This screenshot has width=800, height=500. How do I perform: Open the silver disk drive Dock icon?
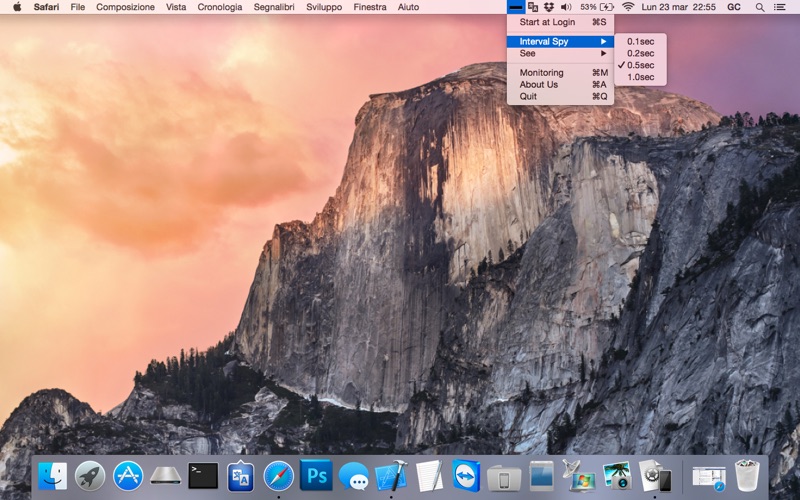tap(165, 477)
